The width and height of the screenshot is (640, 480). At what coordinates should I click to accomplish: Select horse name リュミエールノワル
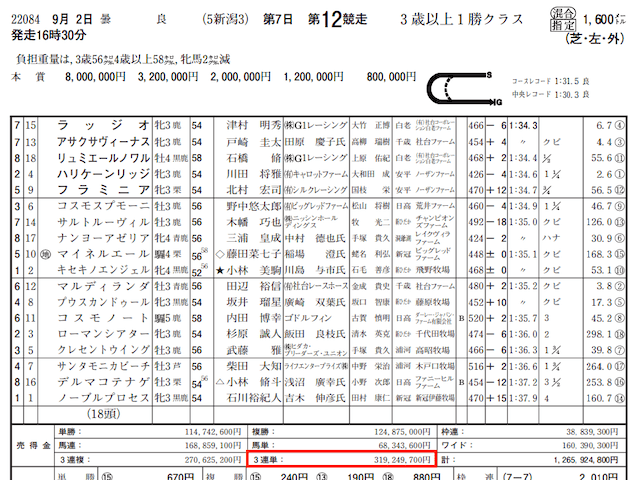103,158
